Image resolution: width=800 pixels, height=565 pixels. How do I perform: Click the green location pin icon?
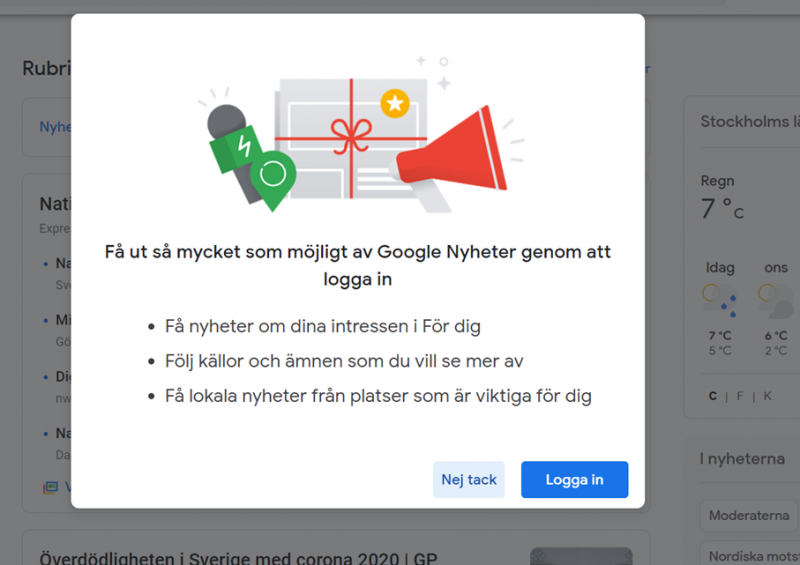point(273,180)
